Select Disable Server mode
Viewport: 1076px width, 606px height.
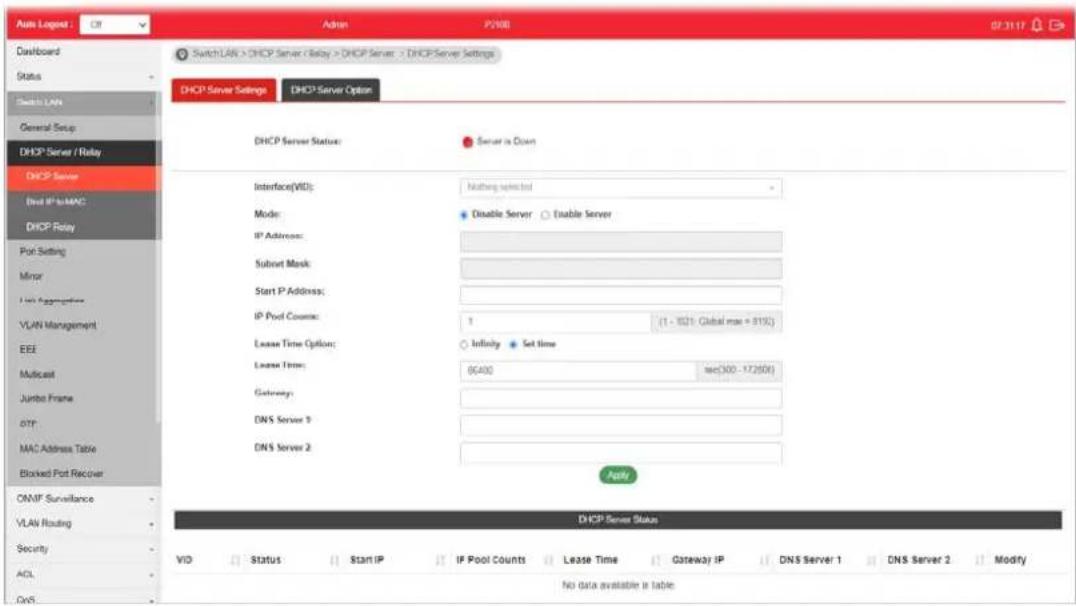[464, 215]
